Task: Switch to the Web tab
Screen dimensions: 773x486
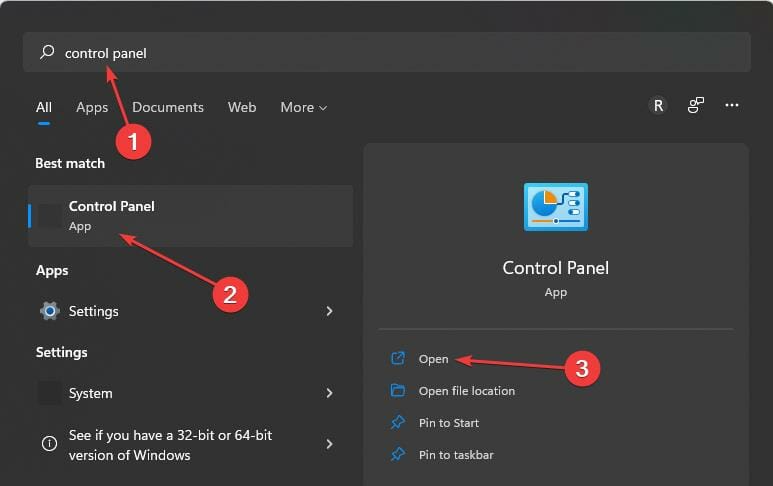Action: click(x=242, y=107)
